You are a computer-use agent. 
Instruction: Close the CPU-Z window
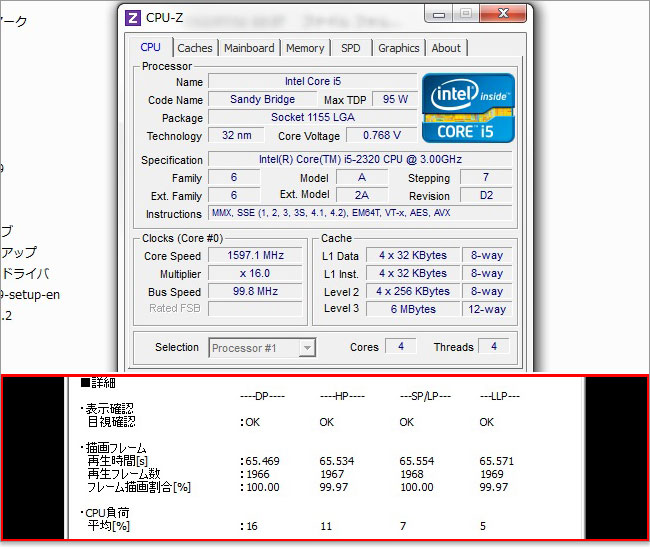point(501,14)
